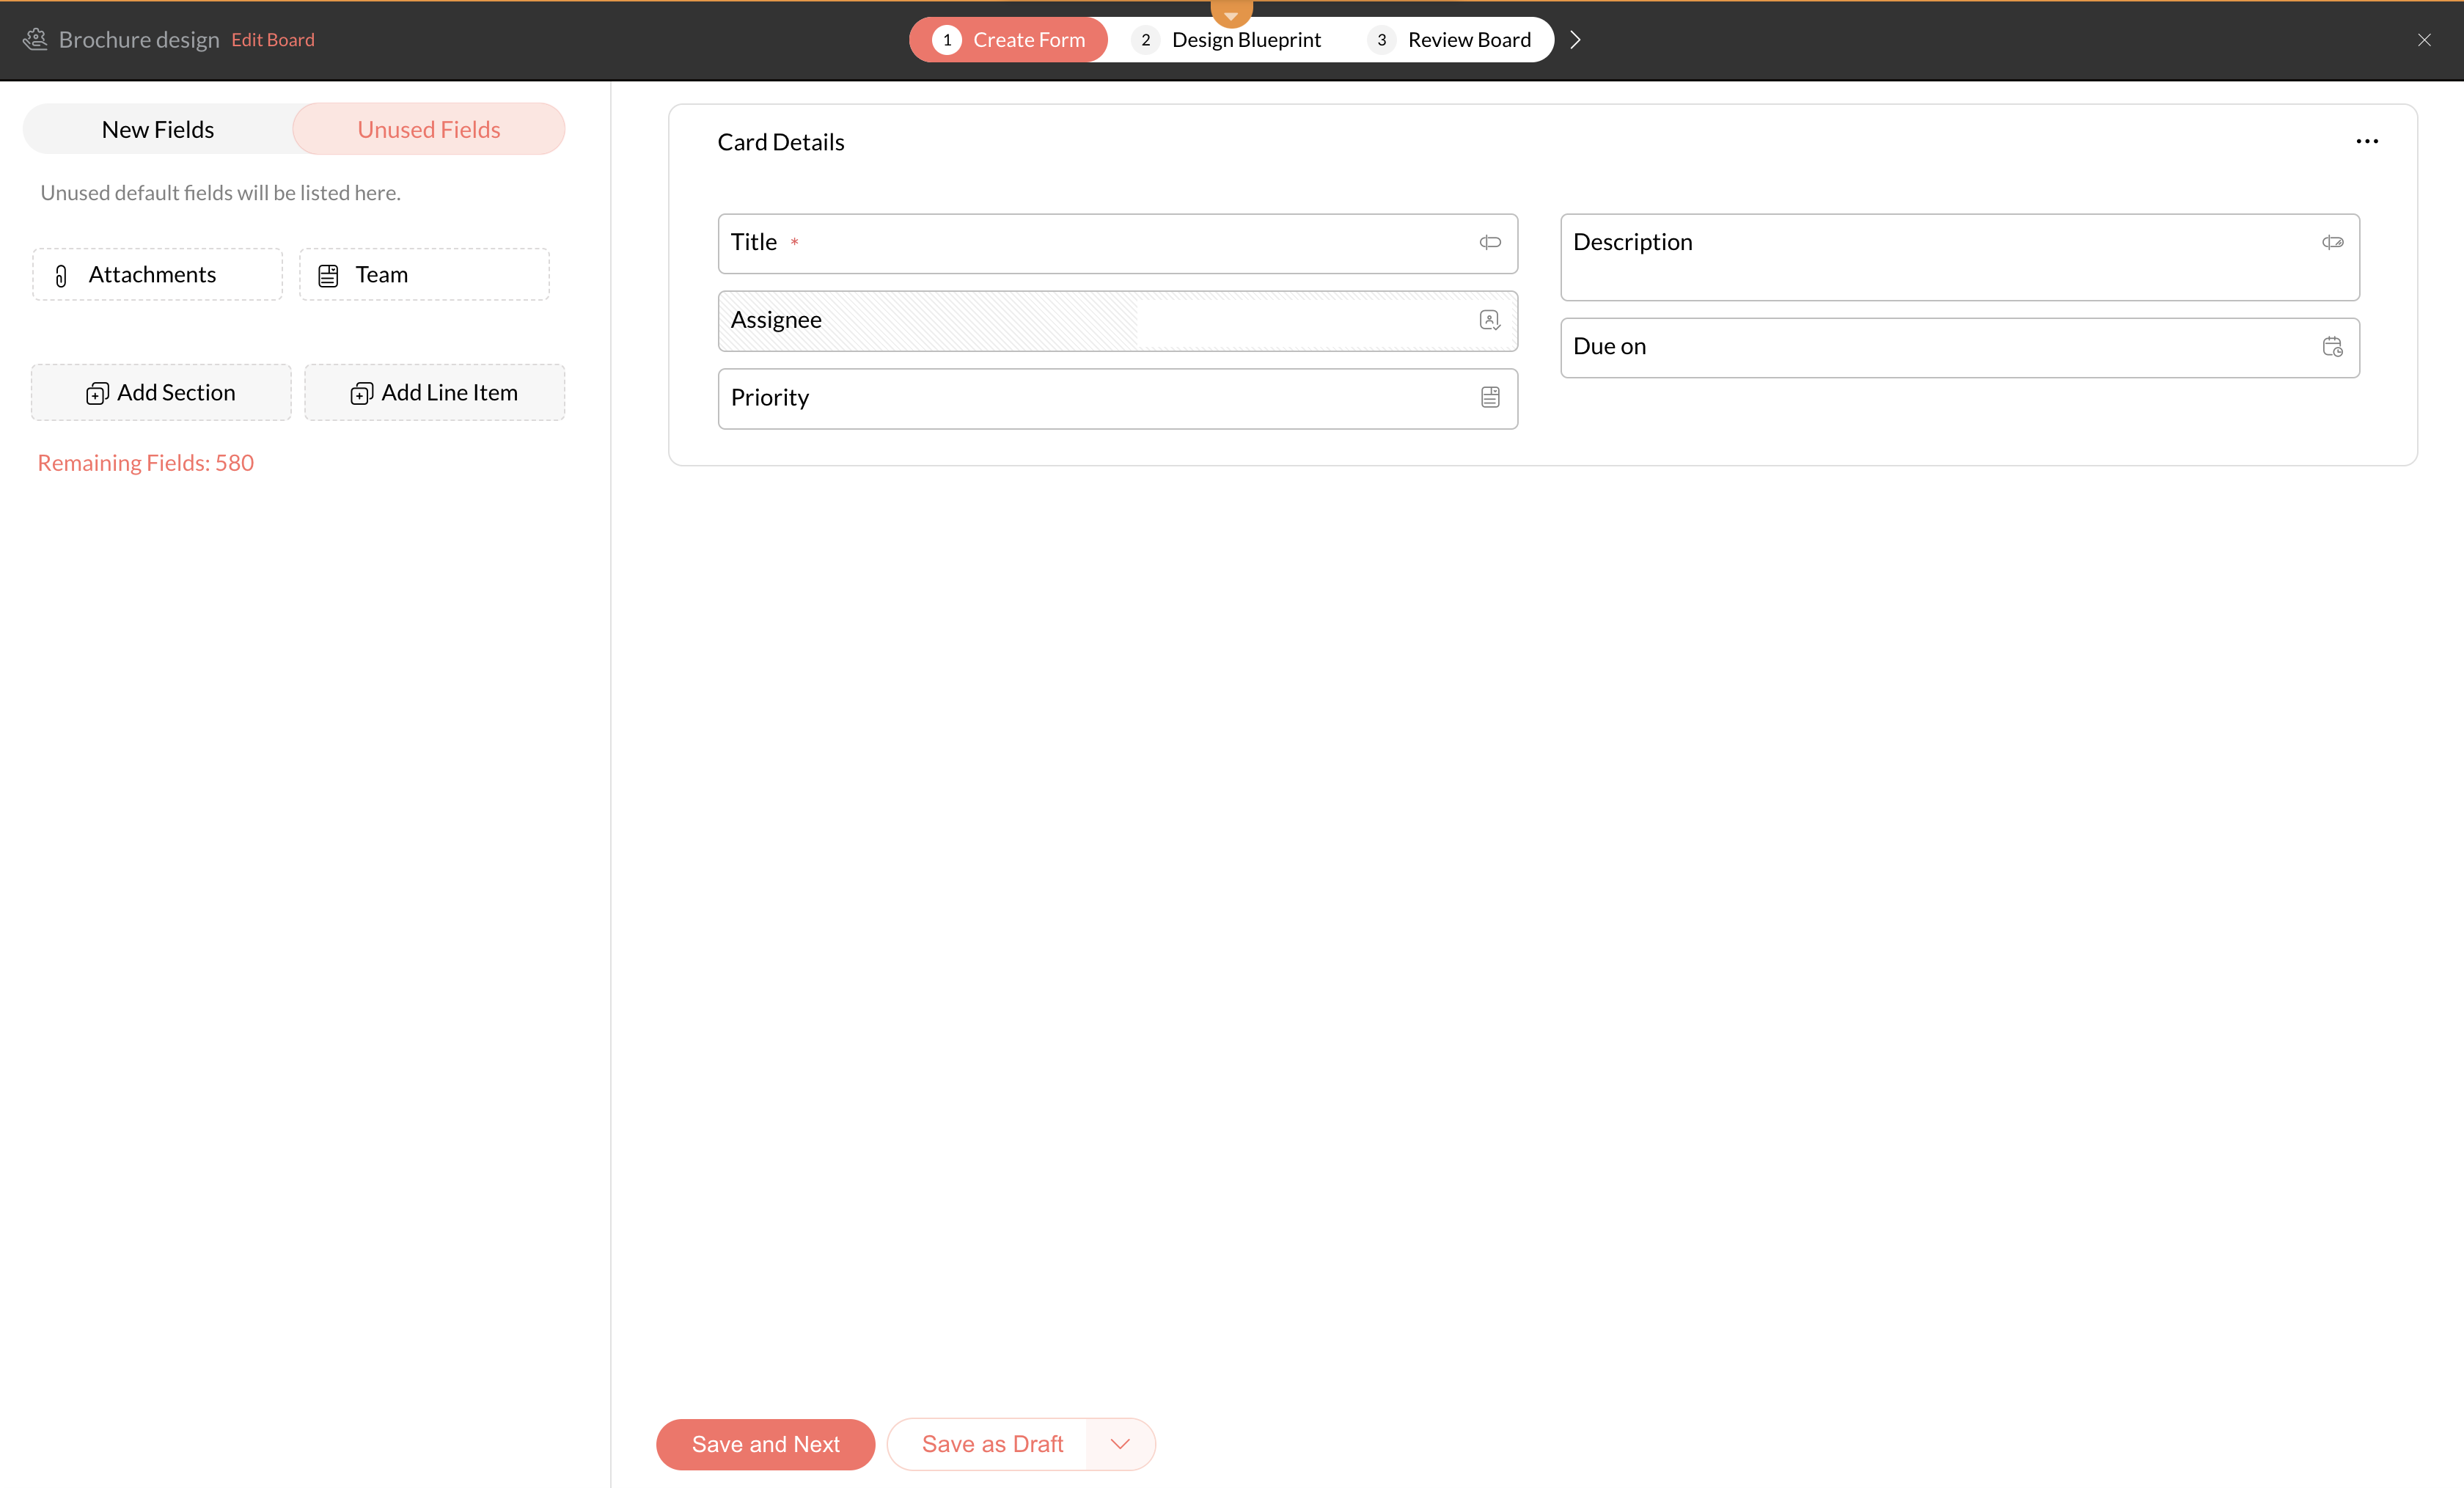Click the Team field's list icon
Screen dimensions: 2464x1488
tap(328, 275)
